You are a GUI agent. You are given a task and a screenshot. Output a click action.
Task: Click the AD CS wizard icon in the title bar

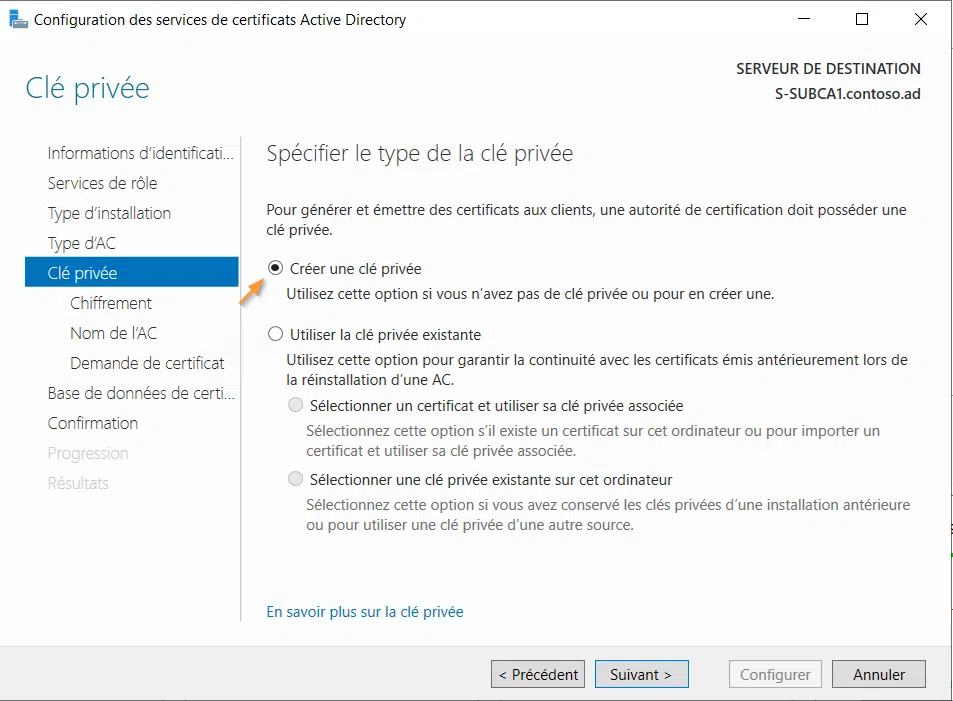coord(19,19)
